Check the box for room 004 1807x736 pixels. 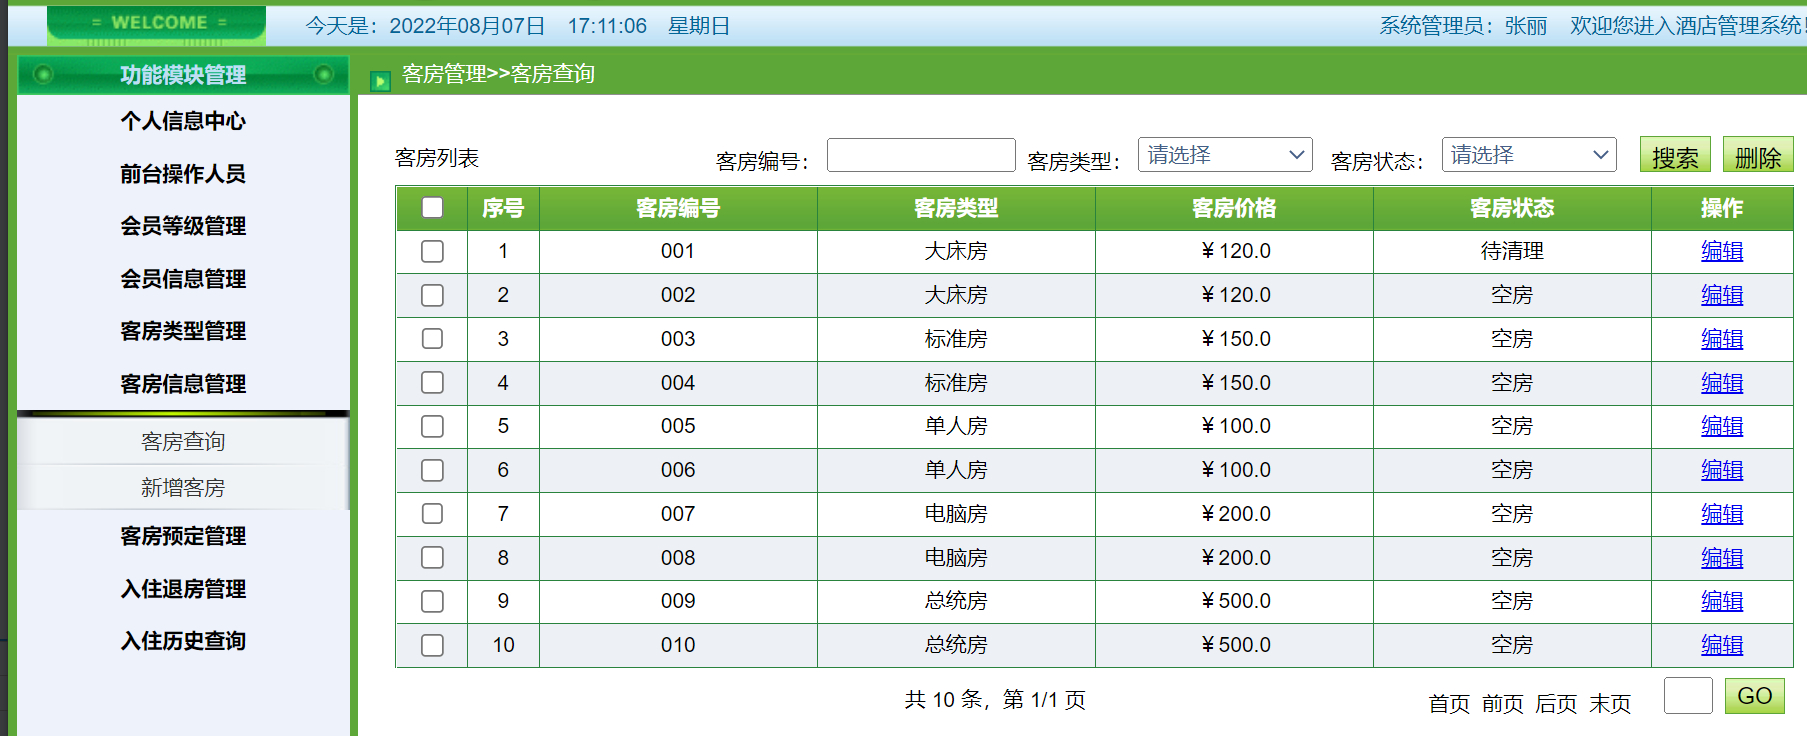pos(432,382)
